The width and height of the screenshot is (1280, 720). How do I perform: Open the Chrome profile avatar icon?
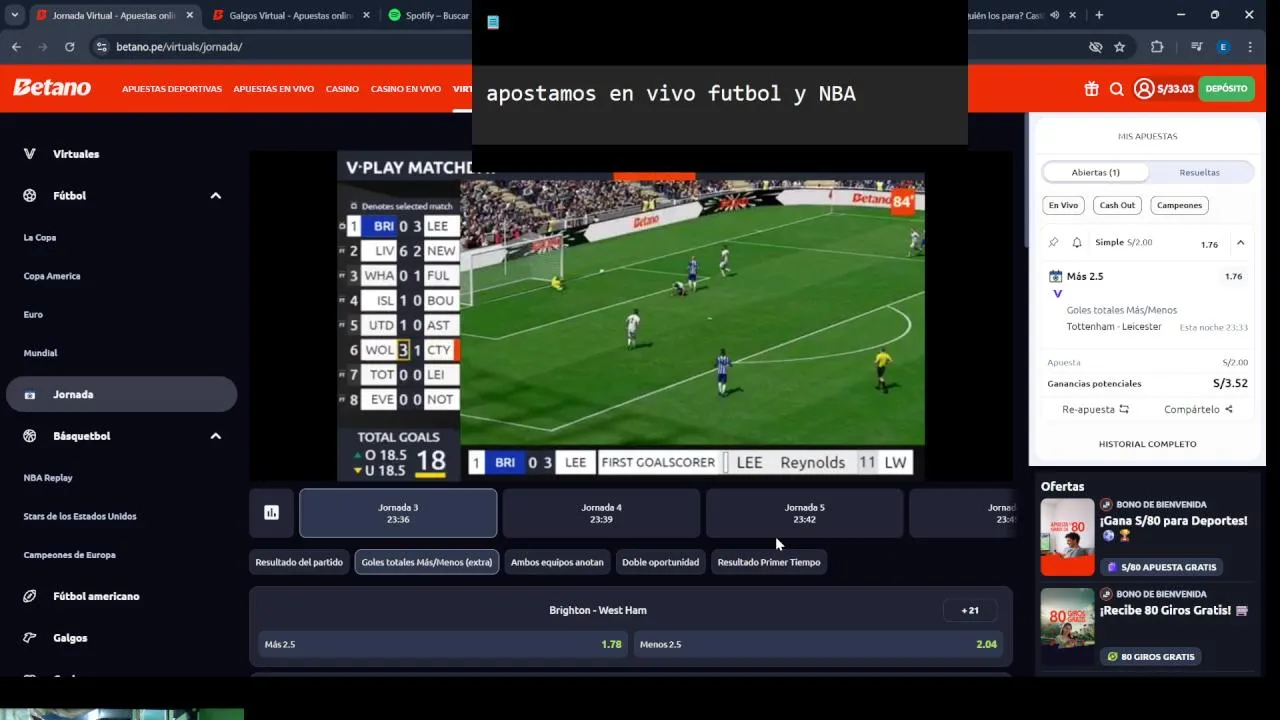click(1223, 47)
